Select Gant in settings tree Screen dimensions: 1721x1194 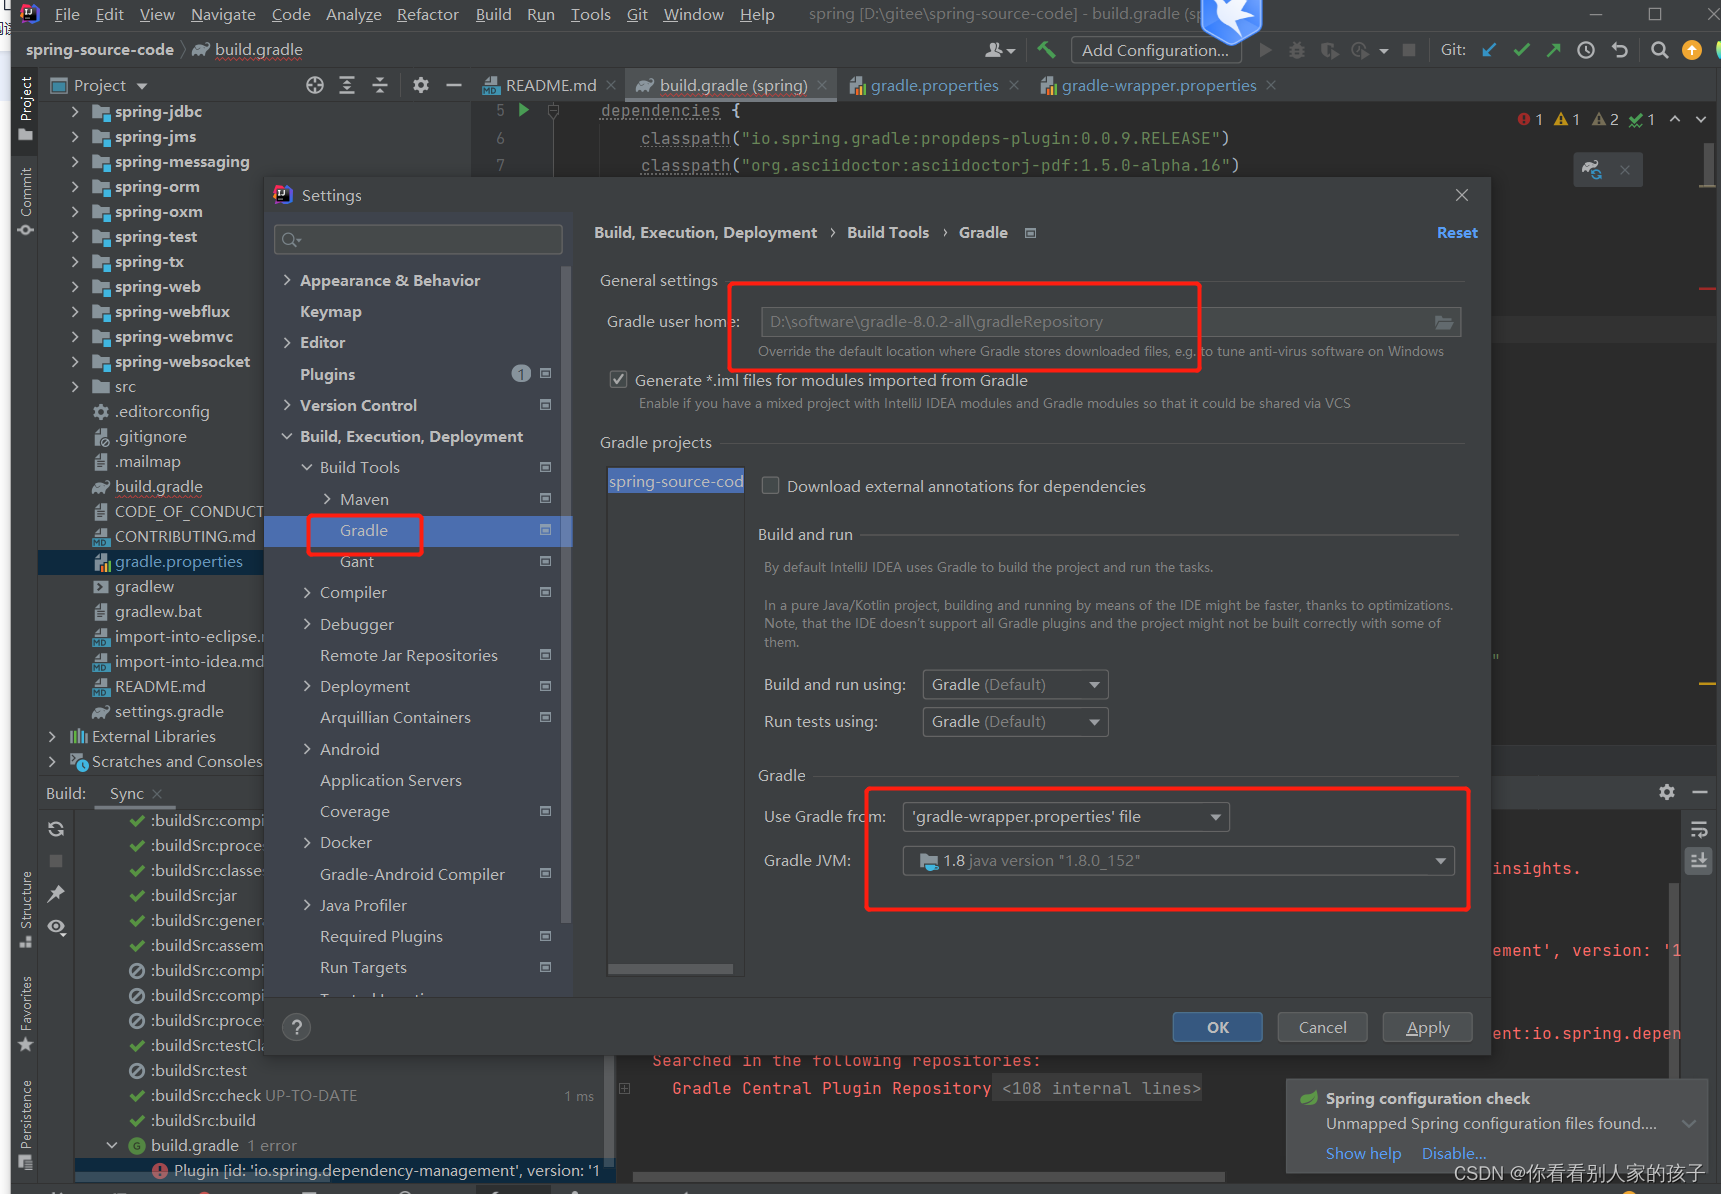pos(356,561)
